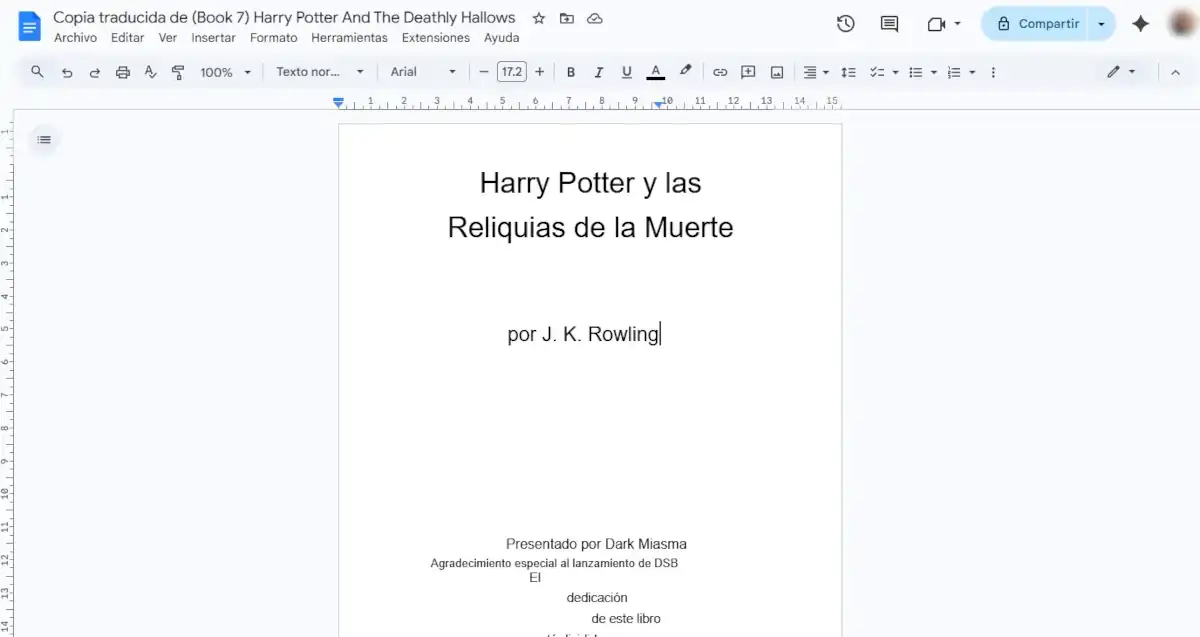The width and height of the screenshot is (1200, 637).
Task: Enable the checklist format
Action: coord(877,71)
